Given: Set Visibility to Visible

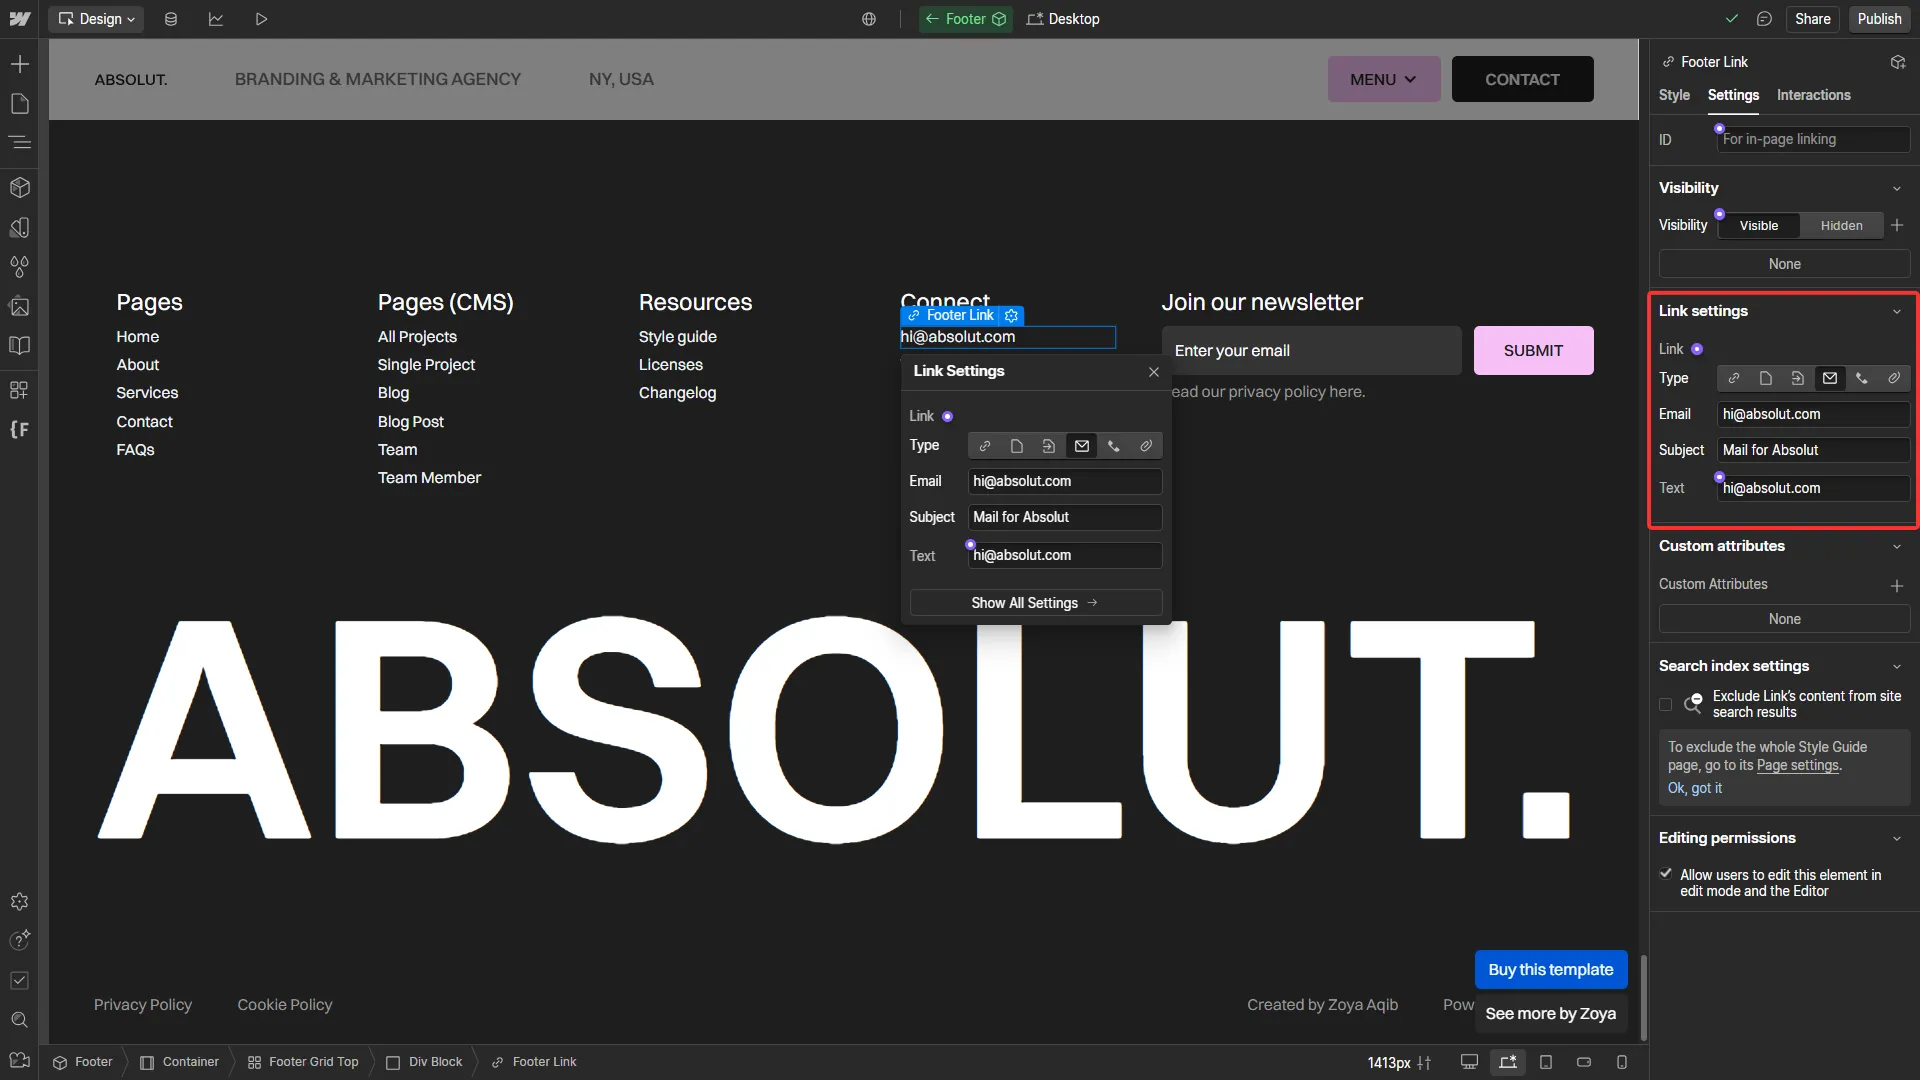Looking at the screenshot, I should coord(1759,226).
